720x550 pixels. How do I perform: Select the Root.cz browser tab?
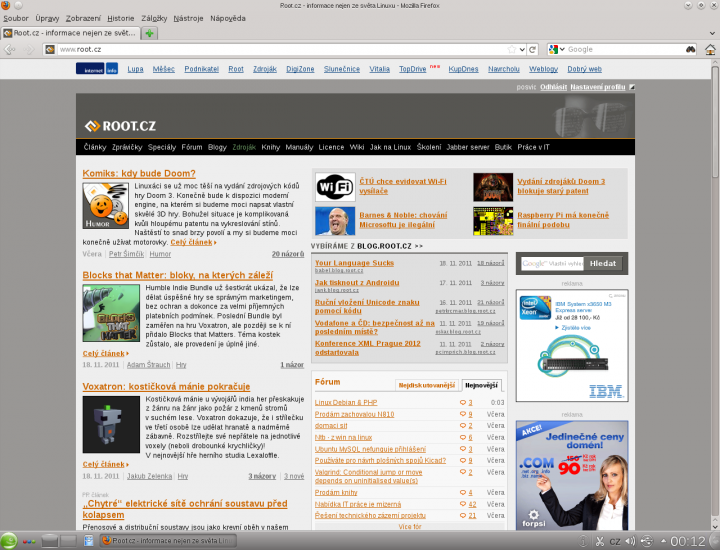click(70, 33)
